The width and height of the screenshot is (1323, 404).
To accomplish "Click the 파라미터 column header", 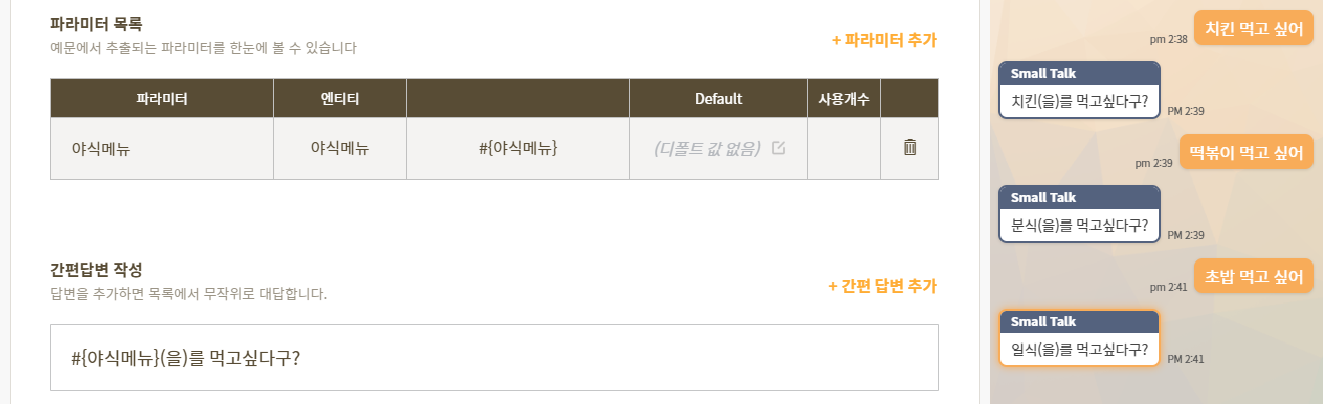I will pos(162,99).
